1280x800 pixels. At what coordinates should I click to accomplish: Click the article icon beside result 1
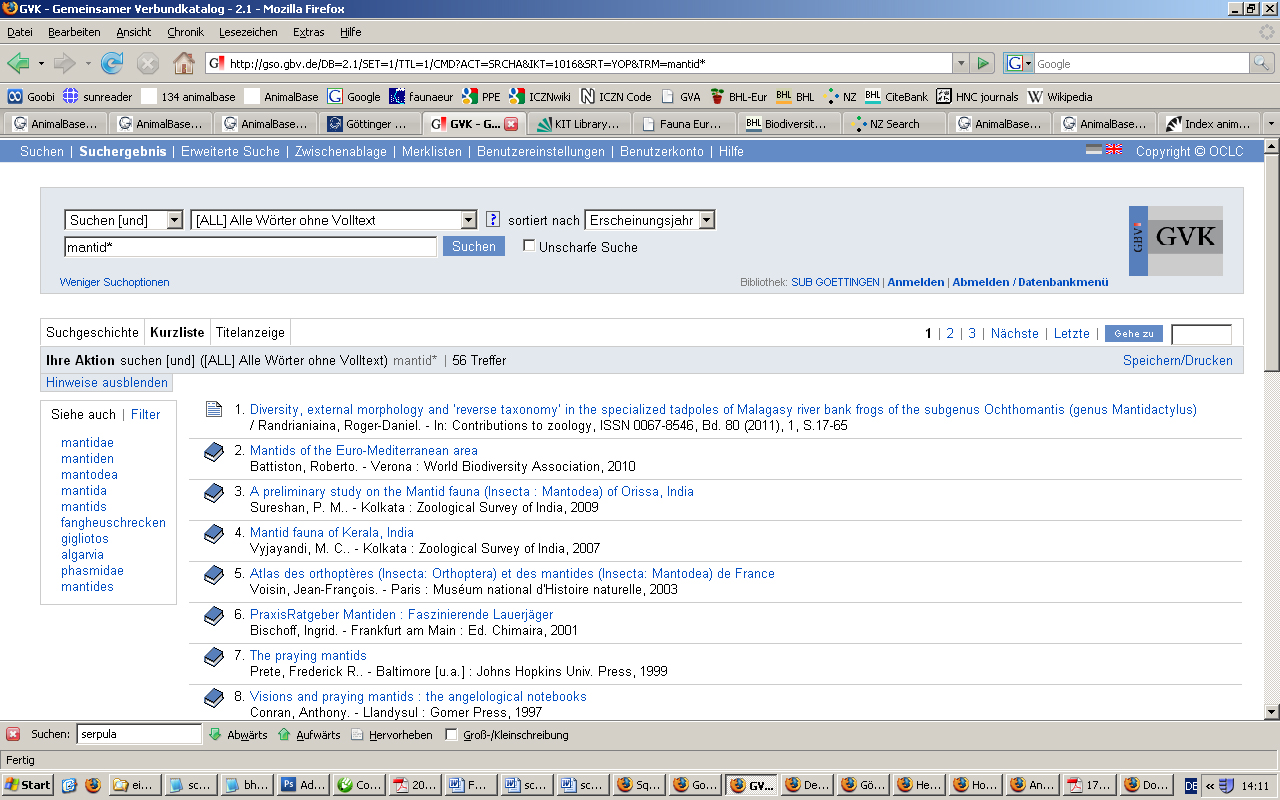tap(213, 409)
